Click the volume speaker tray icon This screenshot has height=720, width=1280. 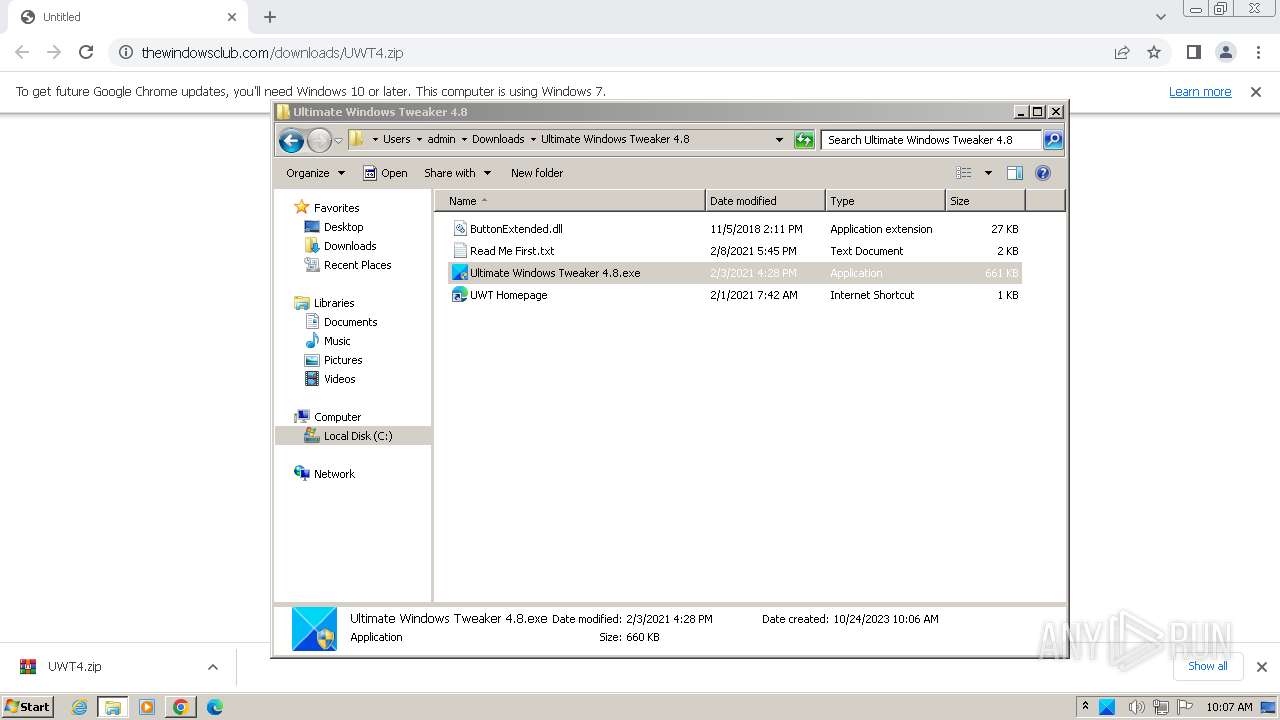click(x=1135, y=707)
